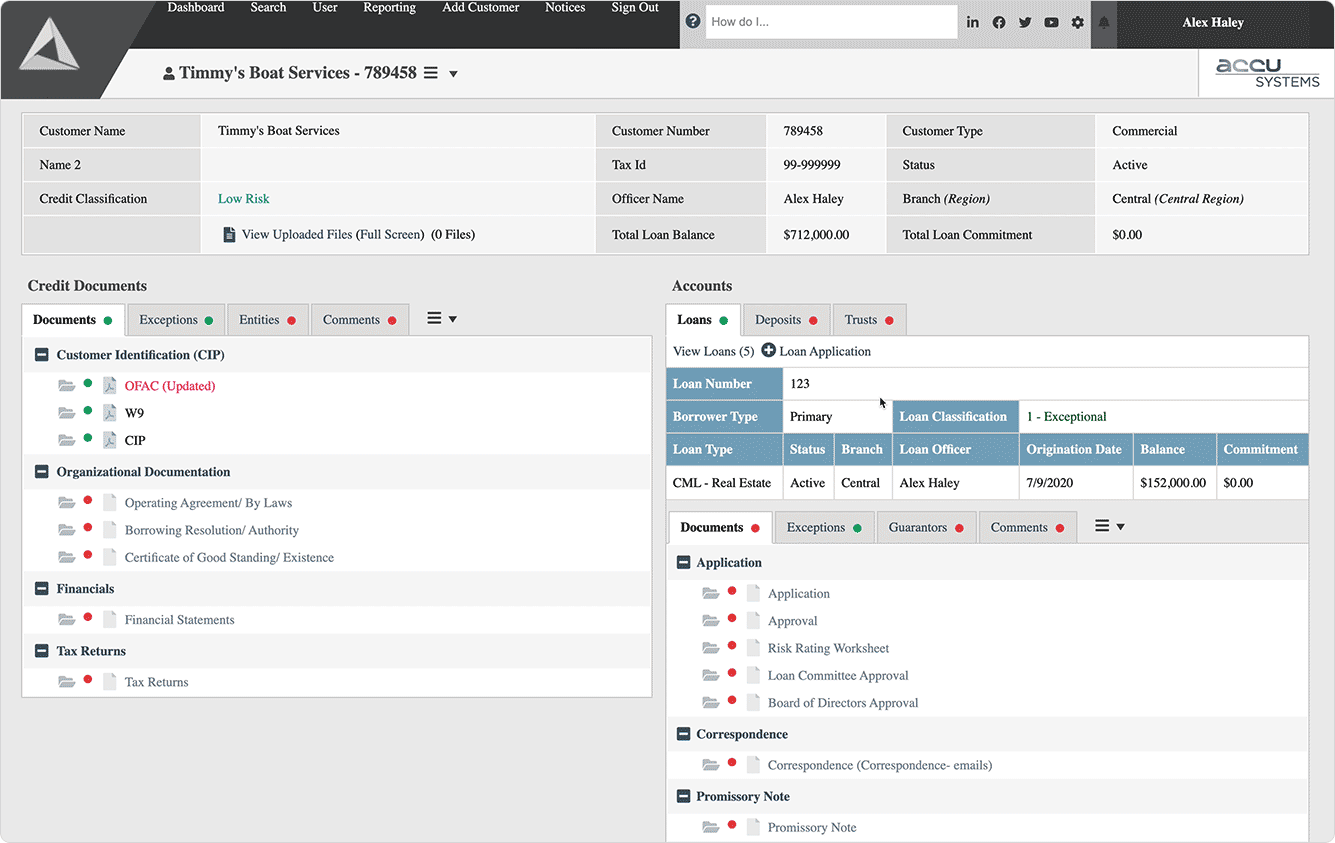The height and width of the screenshot is (843, 1335).
Task: Switch to the Deposits tab
Action: click(x=785, y=320)
